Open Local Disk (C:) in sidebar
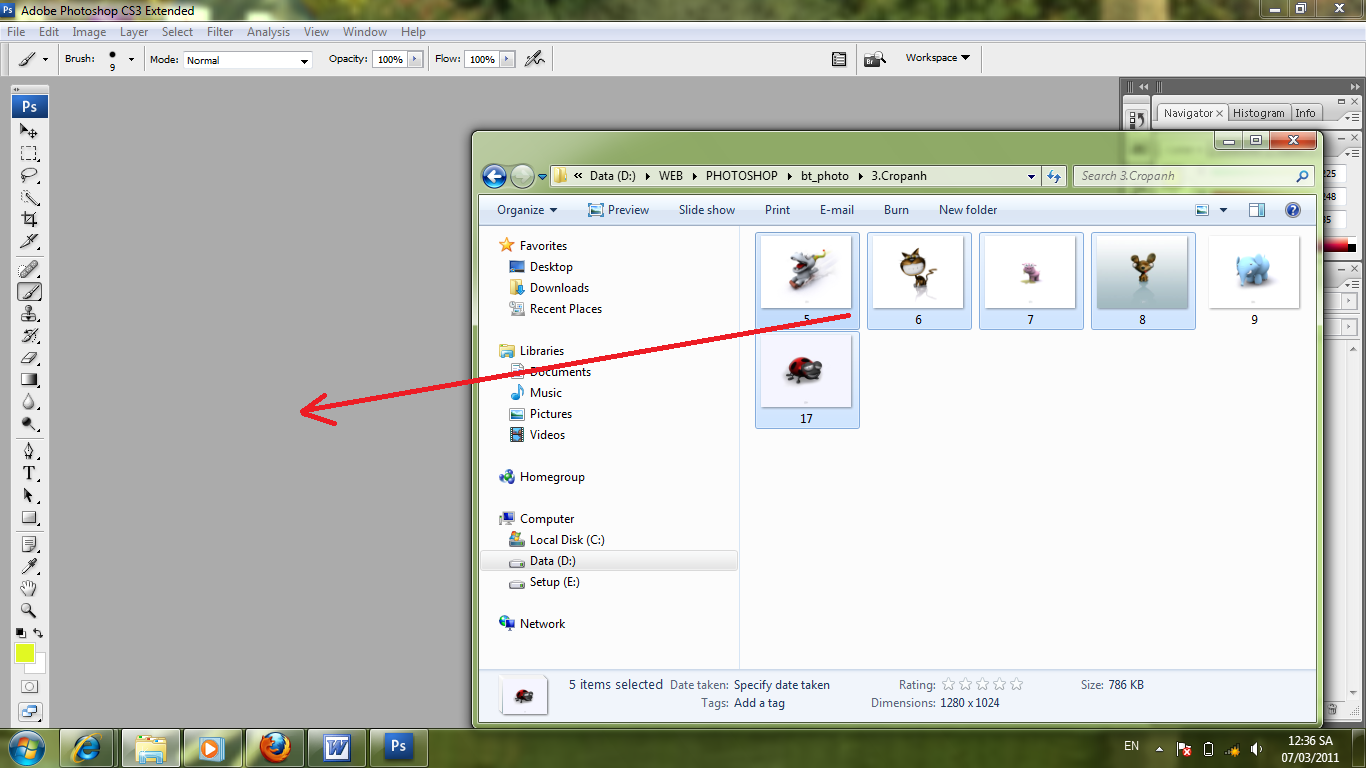 [x=567, y=540]
